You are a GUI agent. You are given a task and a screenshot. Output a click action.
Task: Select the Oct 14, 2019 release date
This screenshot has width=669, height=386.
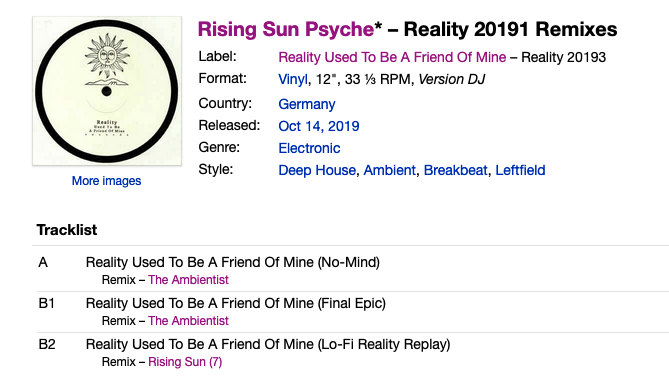319,126
